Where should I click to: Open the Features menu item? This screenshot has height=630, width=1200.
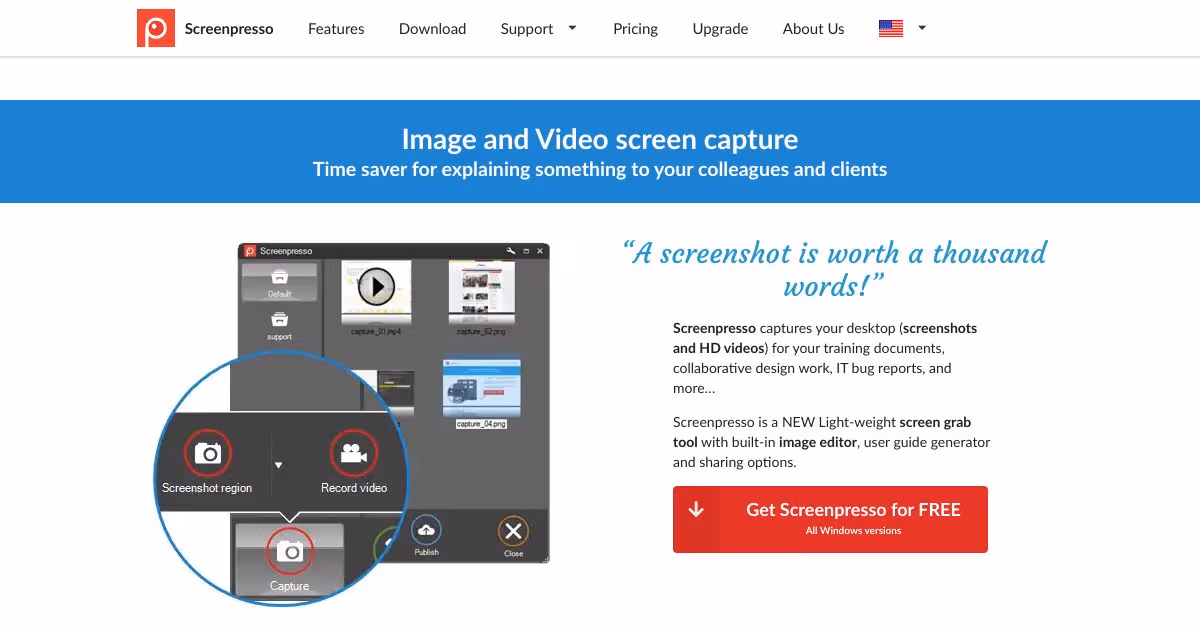pyautogui.click(x=336, y=28)
